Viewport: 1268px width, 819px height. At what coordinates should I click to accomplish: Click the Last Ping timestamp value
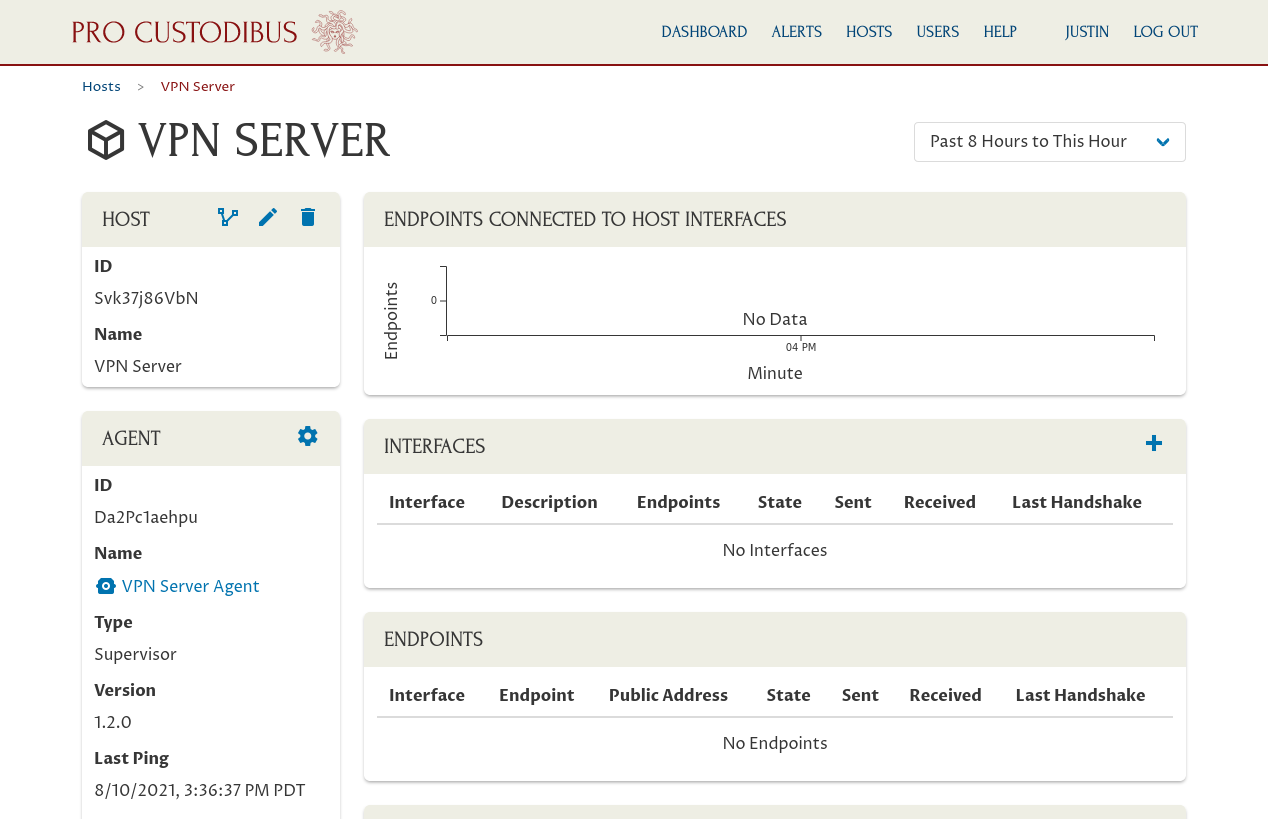coord(200,790)
